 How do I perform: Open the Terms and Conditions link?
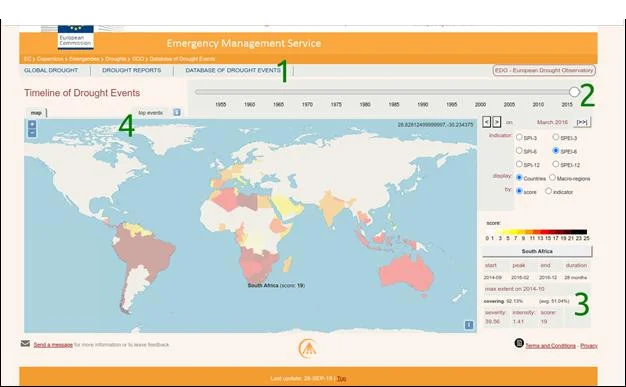click(x=551, y=346)
